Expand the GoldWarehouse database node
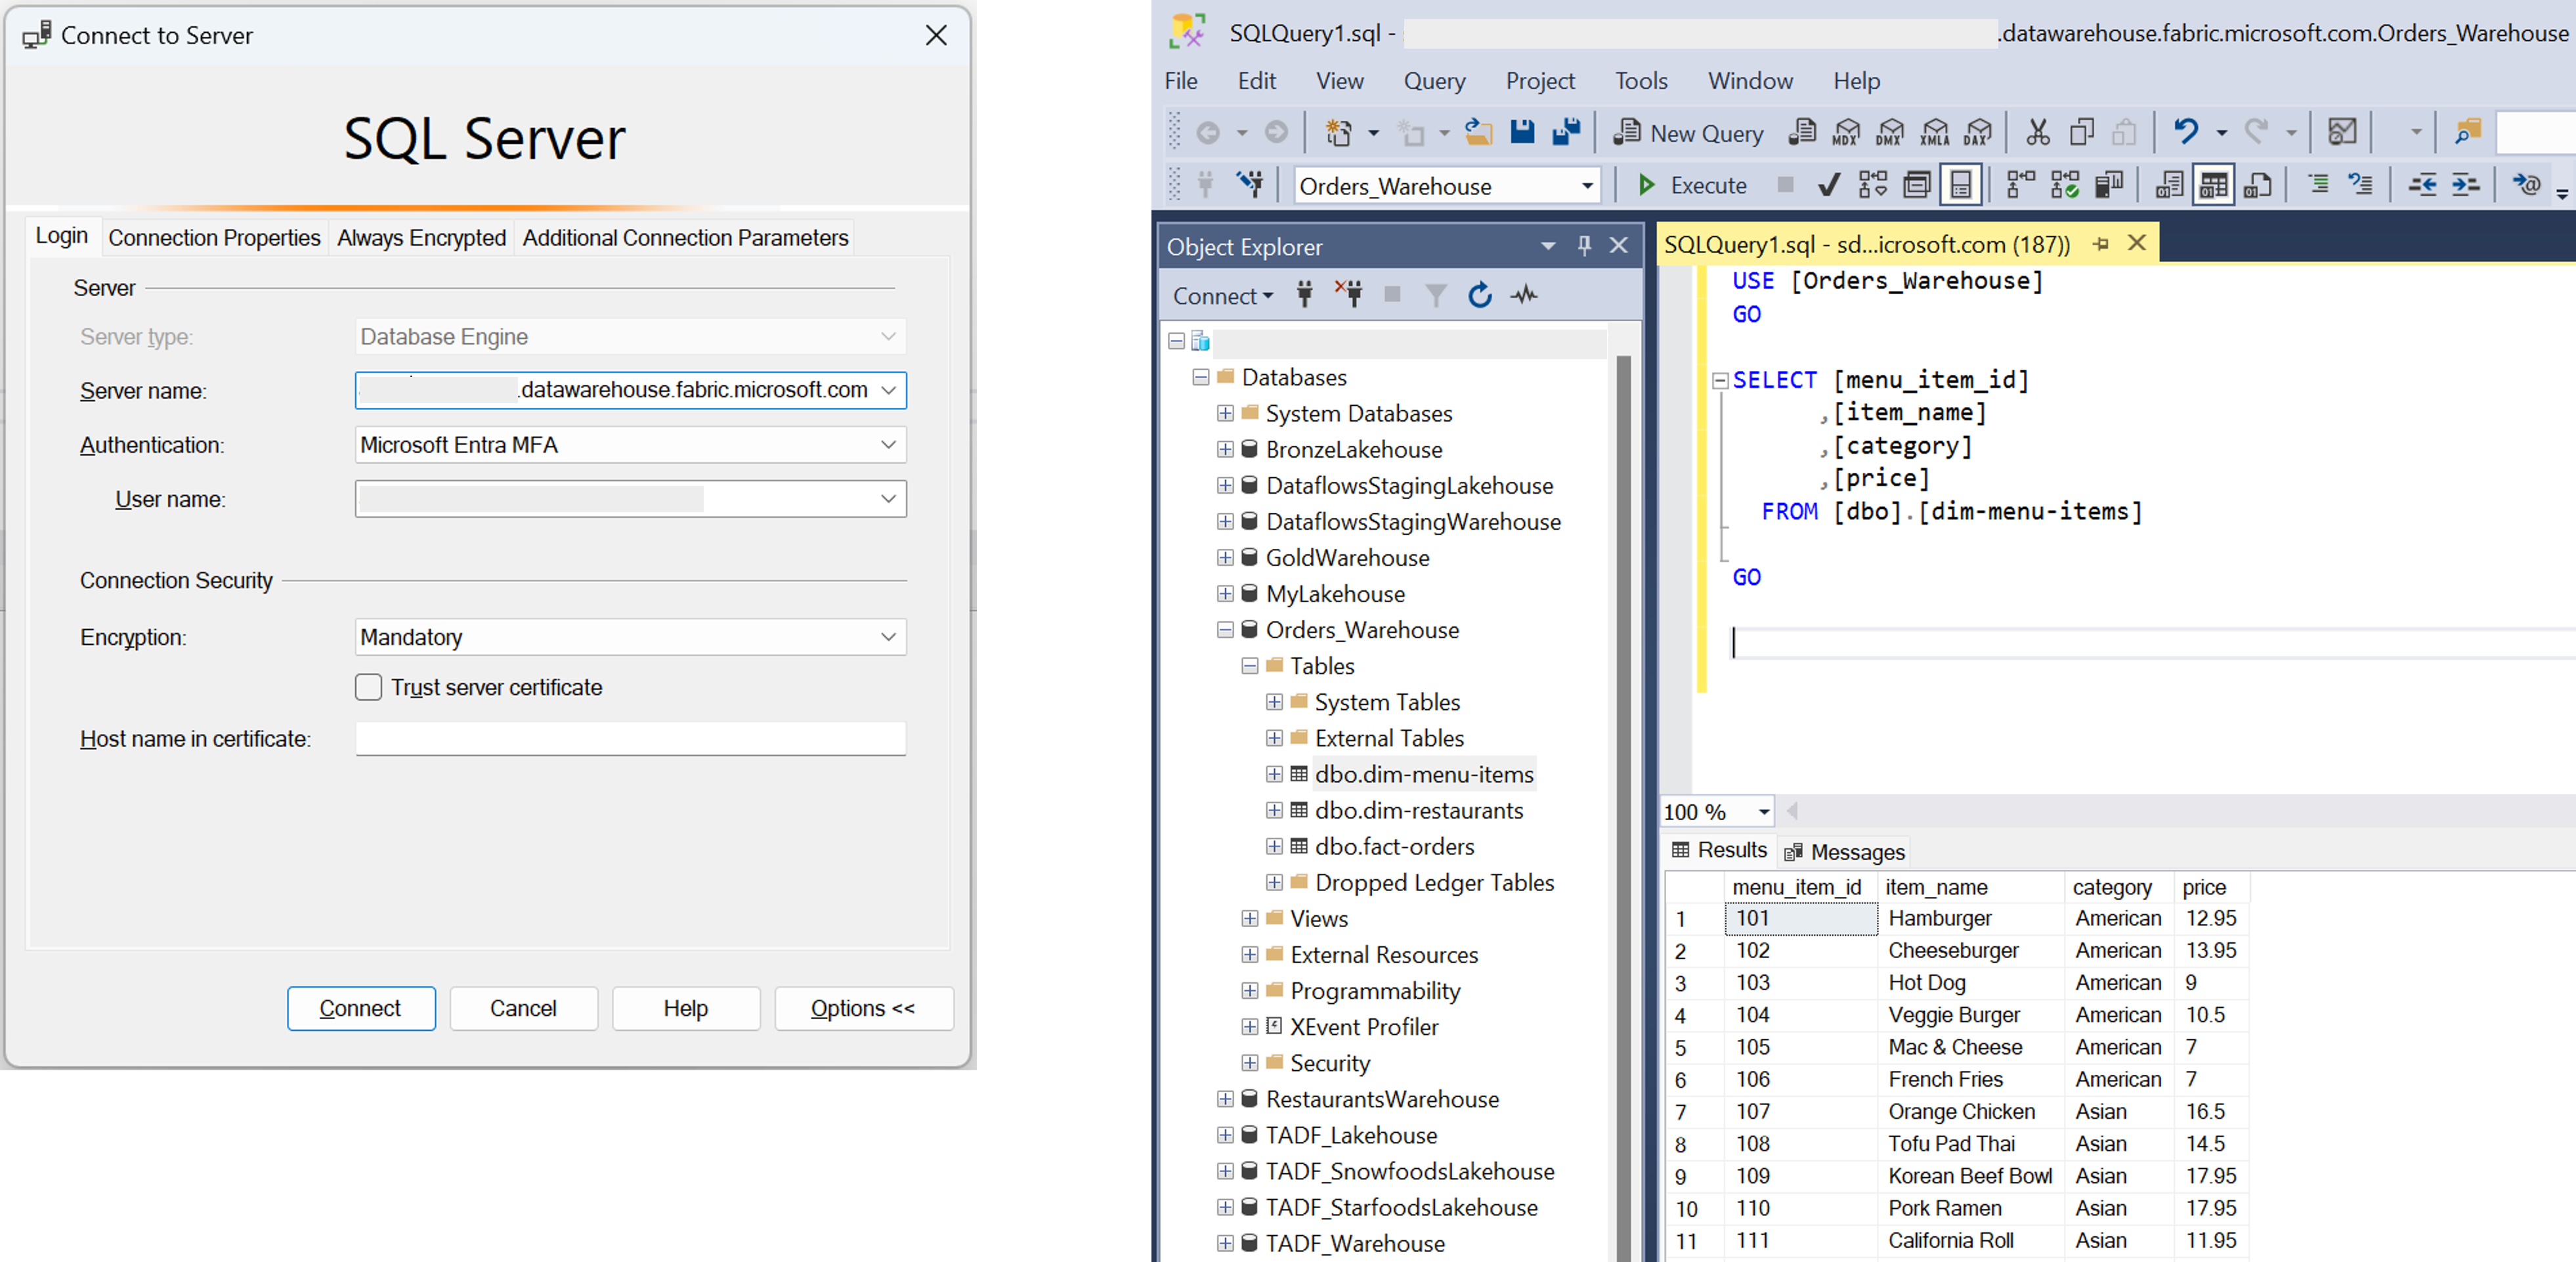The image size is (2576, 1262). pos(1225,557)
